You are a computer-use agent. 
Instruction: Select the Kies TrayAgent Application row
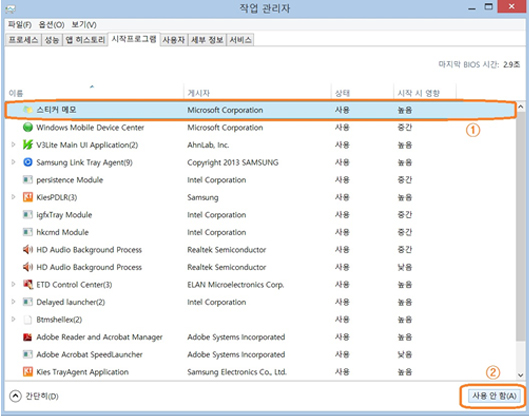tap(260, 372)
